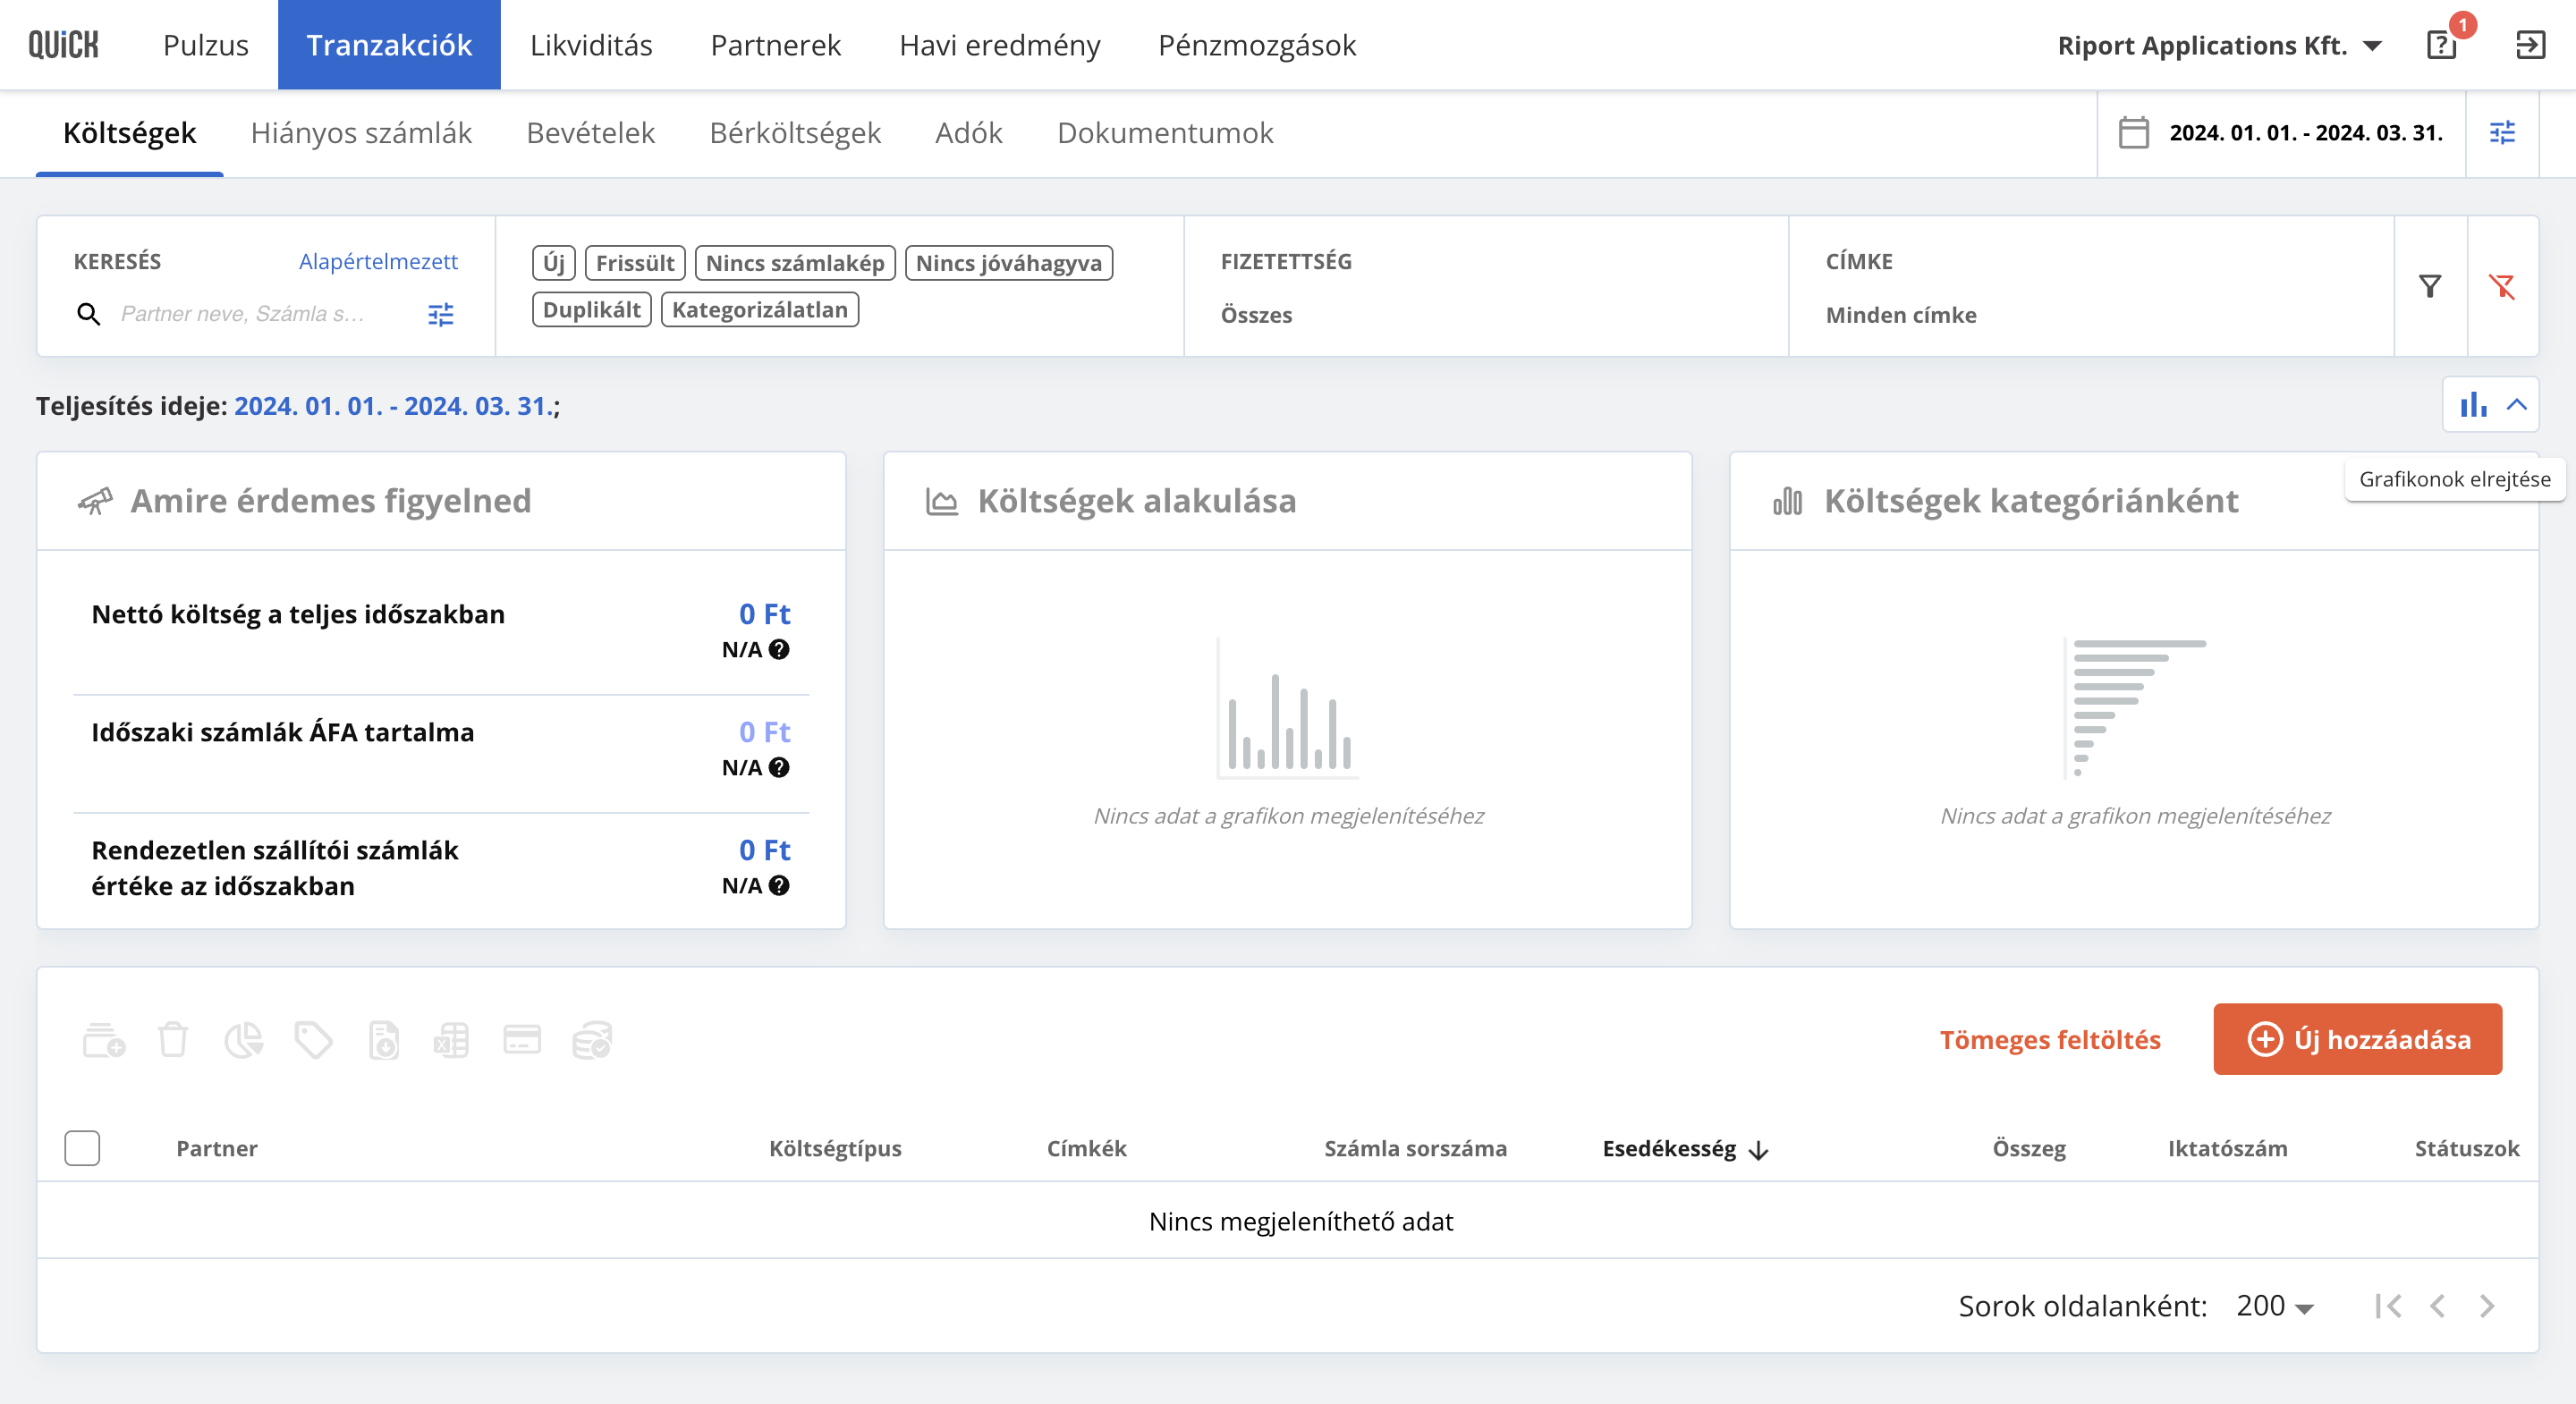Click the Státuszok column header

click(2467, 1149)
